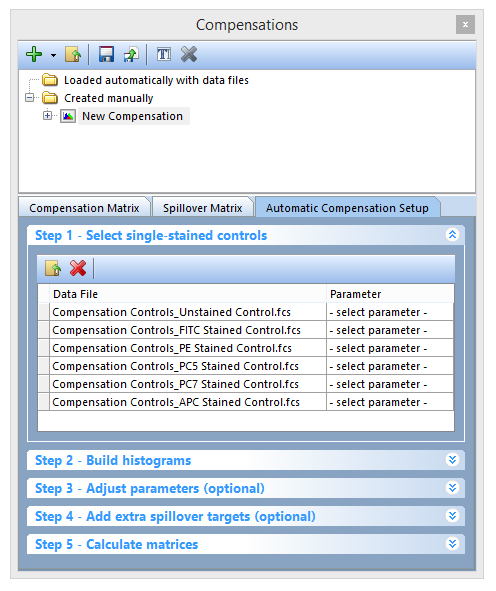496x591 pixels.
Task: Open parameter selector for FITC Stained Control
Action: (x=390, y=330)
